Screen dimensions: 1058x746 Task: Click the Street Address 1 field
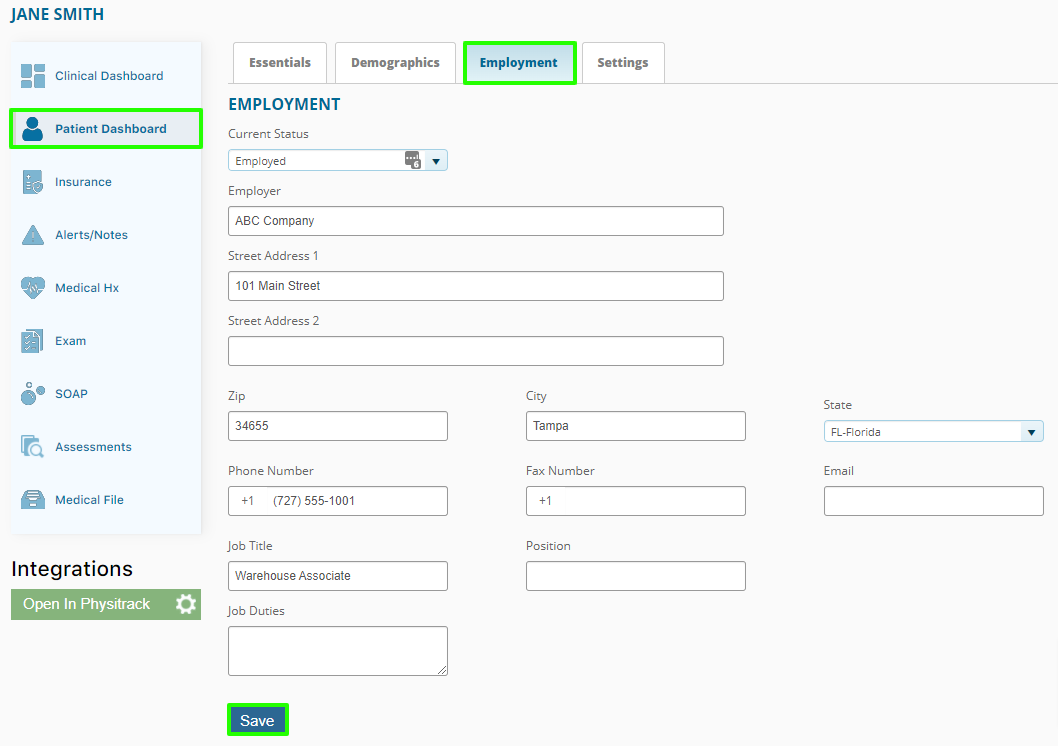point(476,286)
